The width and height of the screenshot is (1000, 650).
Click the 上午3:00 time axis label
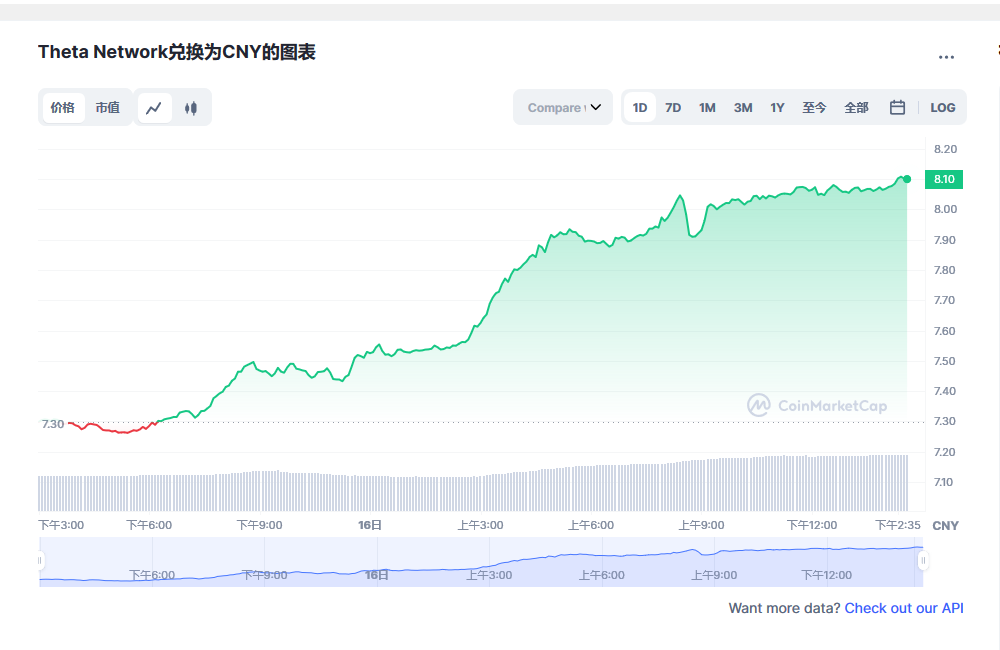pyautogui.click(x=480, y=525)
